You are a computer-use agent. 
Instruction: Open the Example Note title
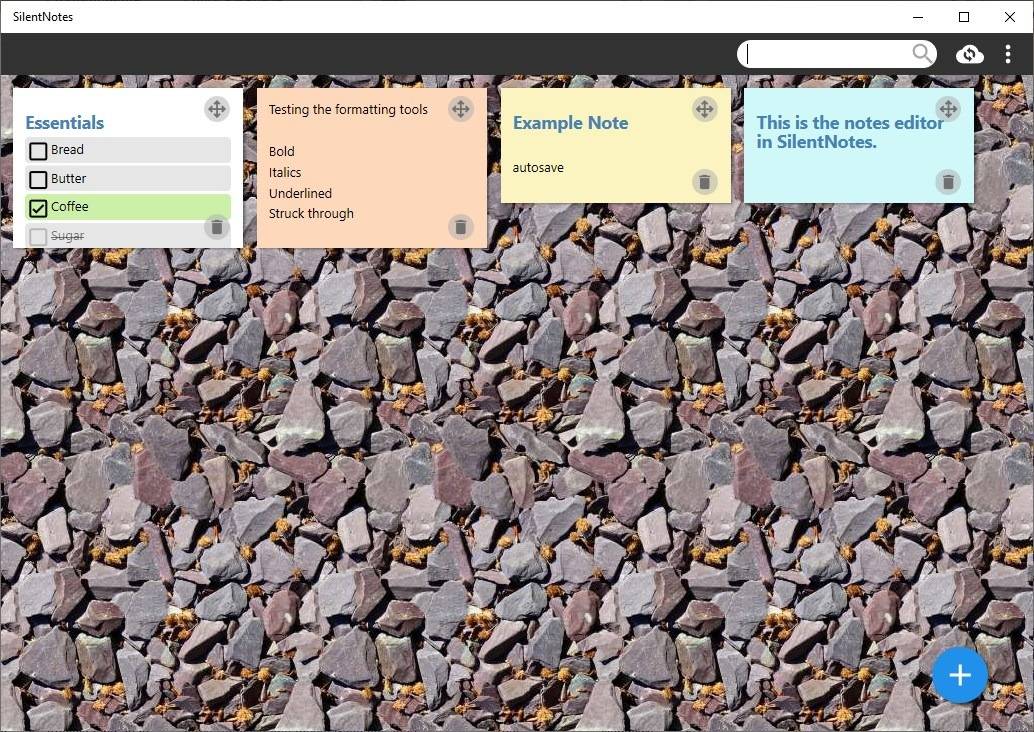click(570, 123)
